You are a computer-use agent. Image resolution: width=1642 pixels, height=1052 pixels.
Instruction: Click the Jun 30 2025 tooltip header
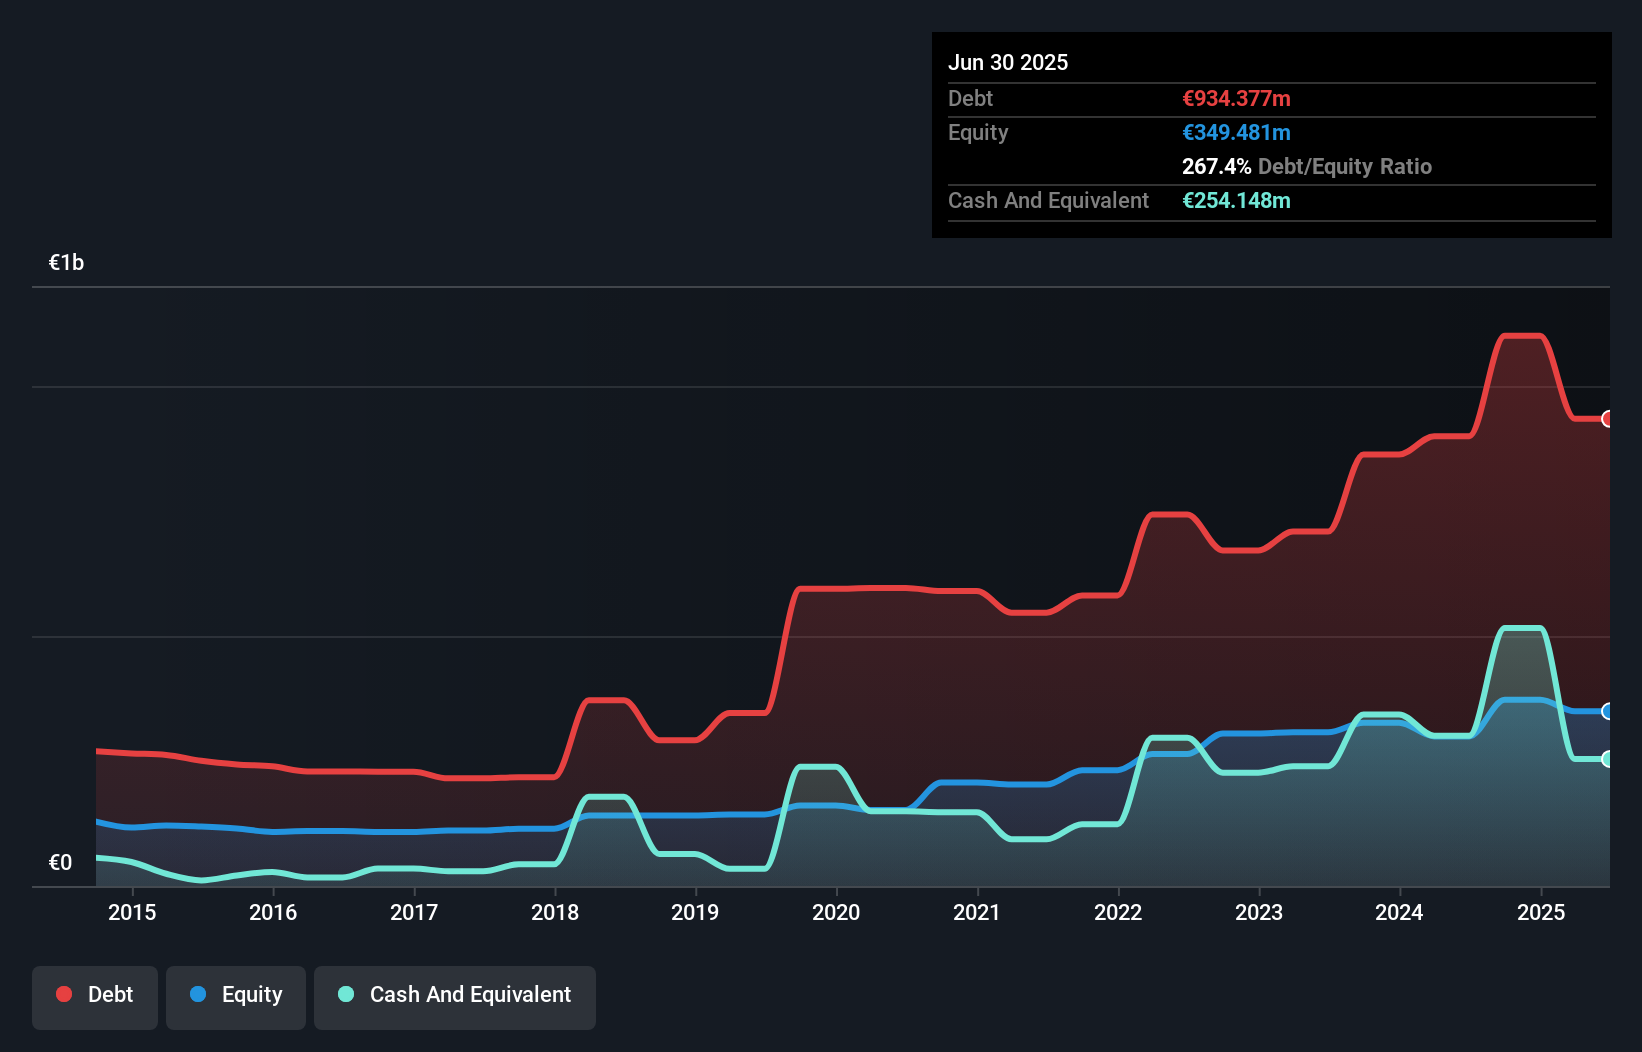[x=1008, y=62]
